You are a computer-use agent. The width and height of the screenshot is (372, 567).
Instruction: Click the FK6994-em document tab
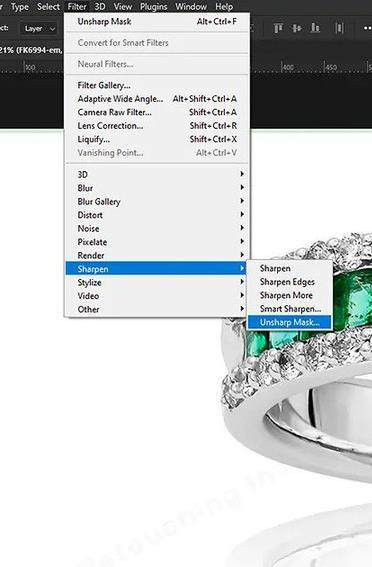(x=31, y=50)
